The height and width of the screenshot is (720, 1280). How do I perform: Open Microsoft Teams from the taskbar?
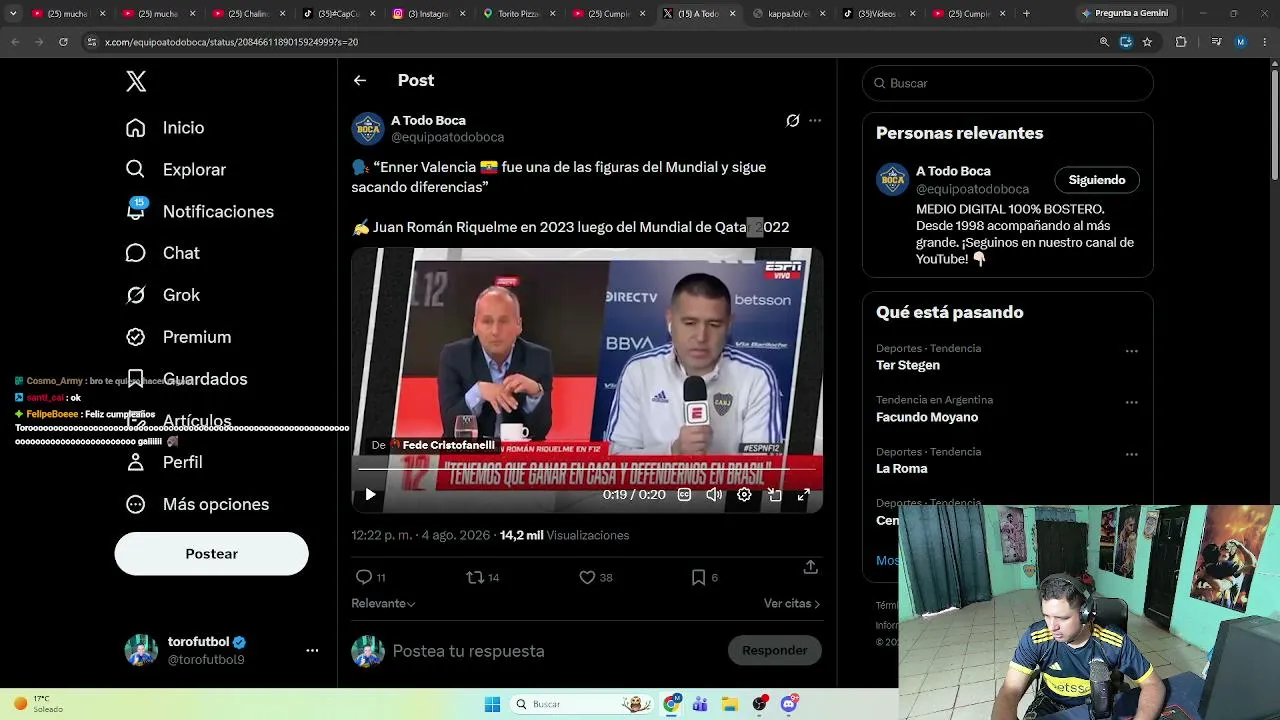(700, 704)
